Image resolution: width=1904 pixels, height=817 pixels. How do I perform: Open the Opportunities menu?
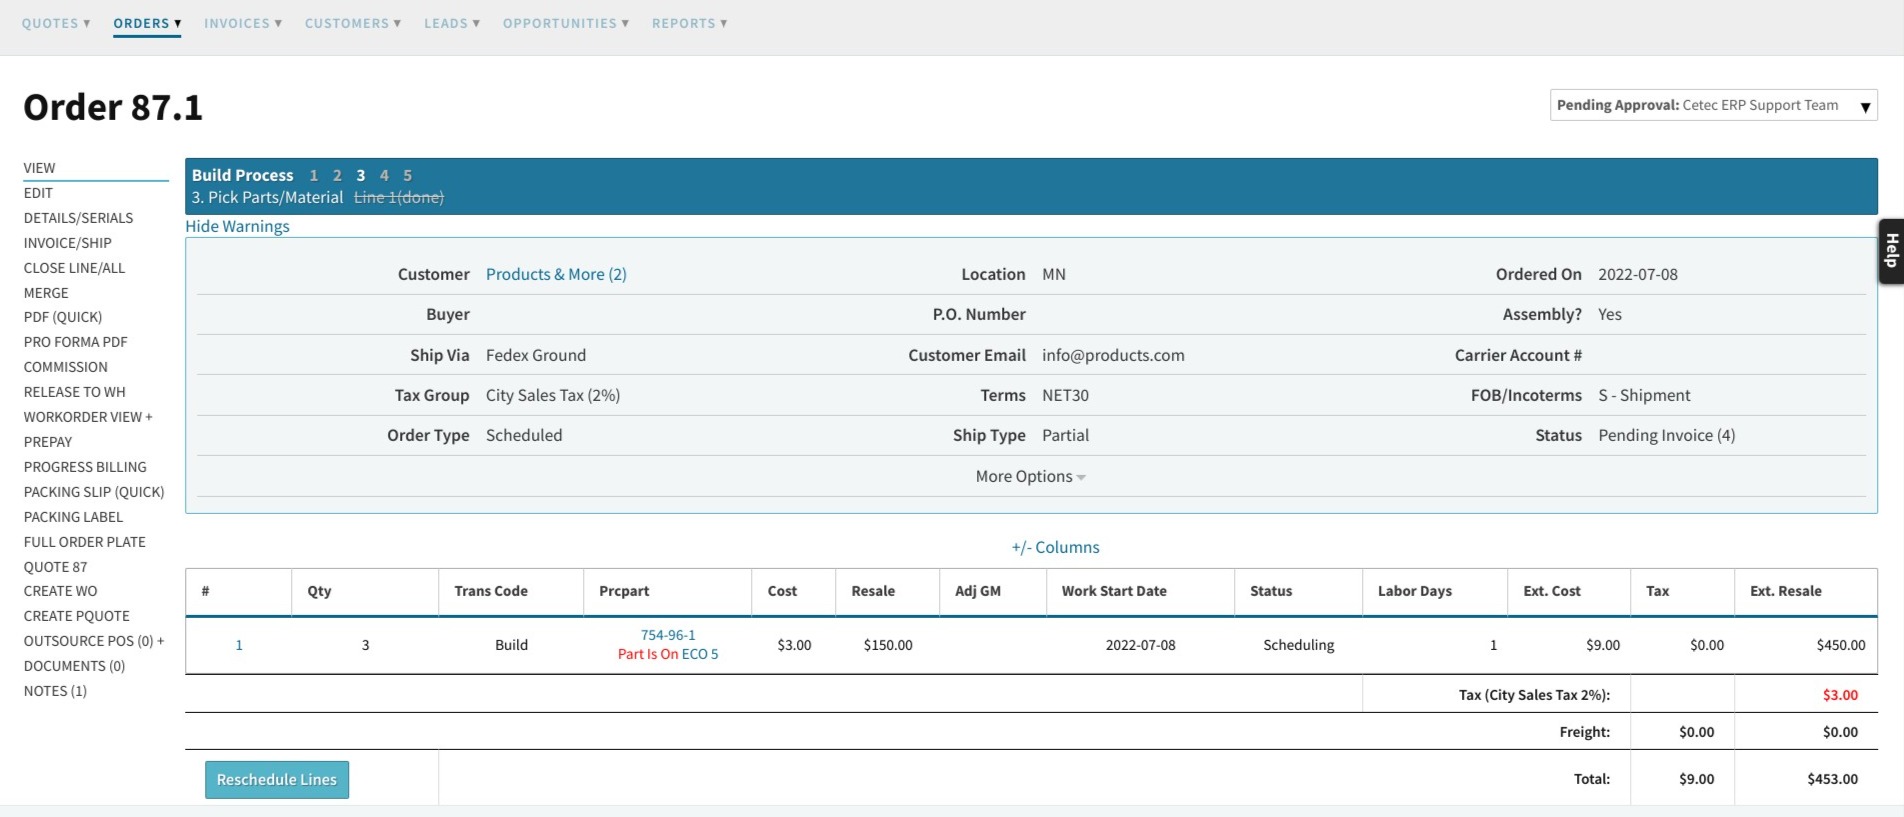click(566, 23)
